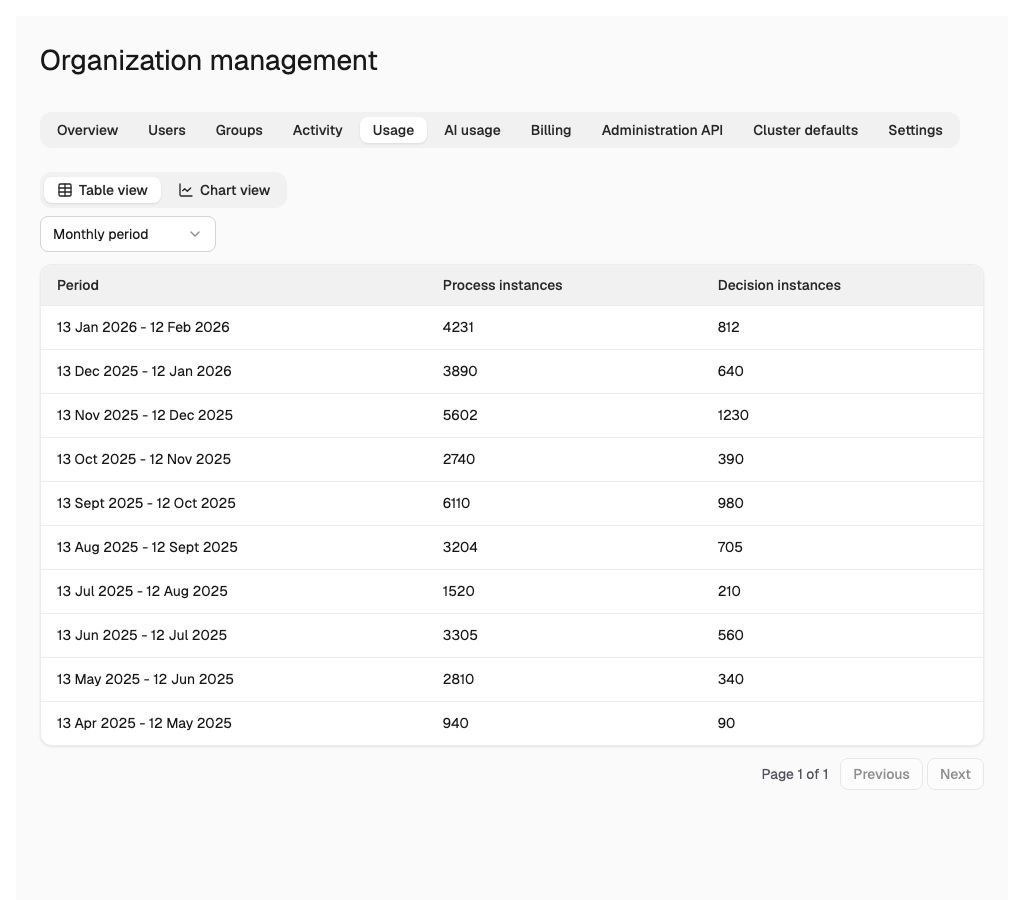This screenshot has width=1024, height=900.
Task: Click the Period column header
Action: pos(78,285)
